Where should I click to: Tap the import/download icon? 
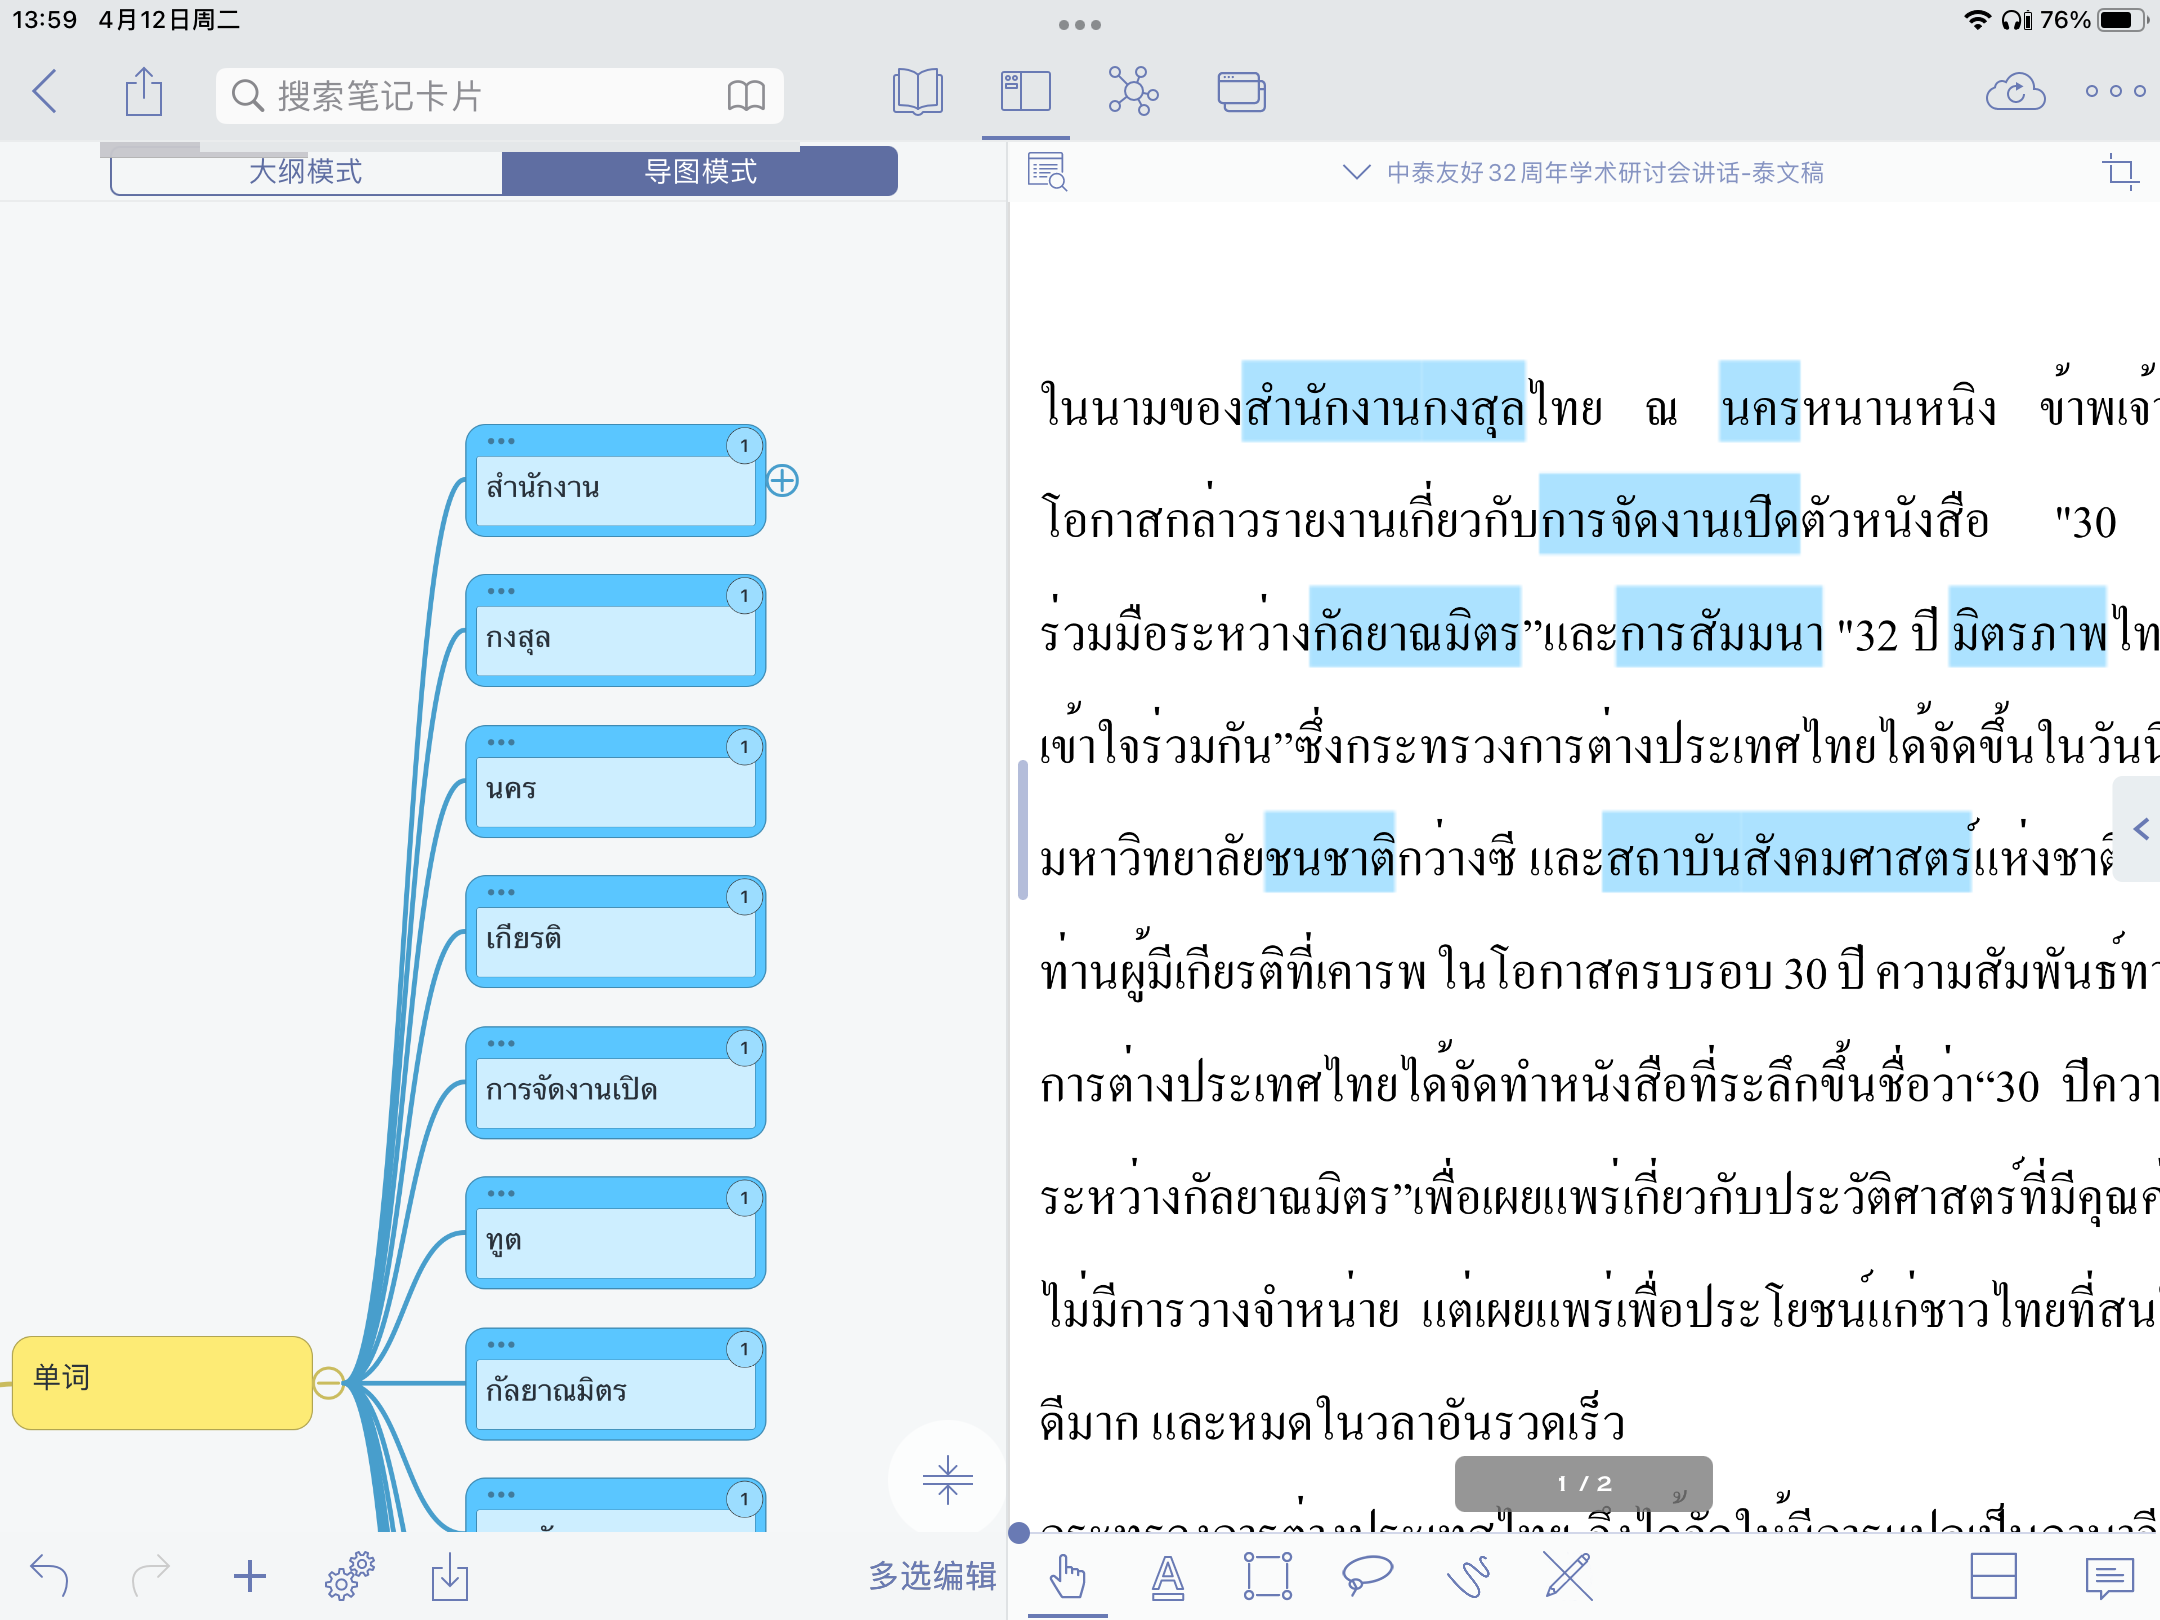tap(450, 1576)
